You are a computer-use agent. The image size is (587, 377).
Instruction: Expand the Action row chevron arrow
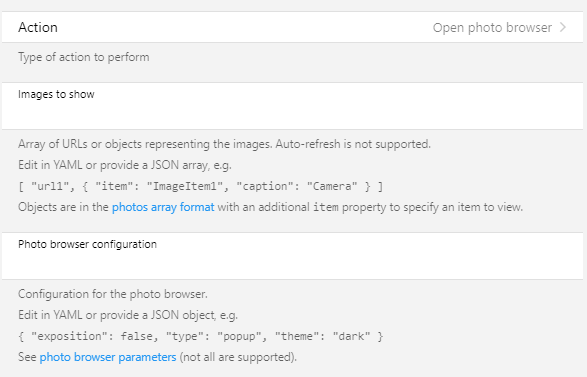point(562,27)
